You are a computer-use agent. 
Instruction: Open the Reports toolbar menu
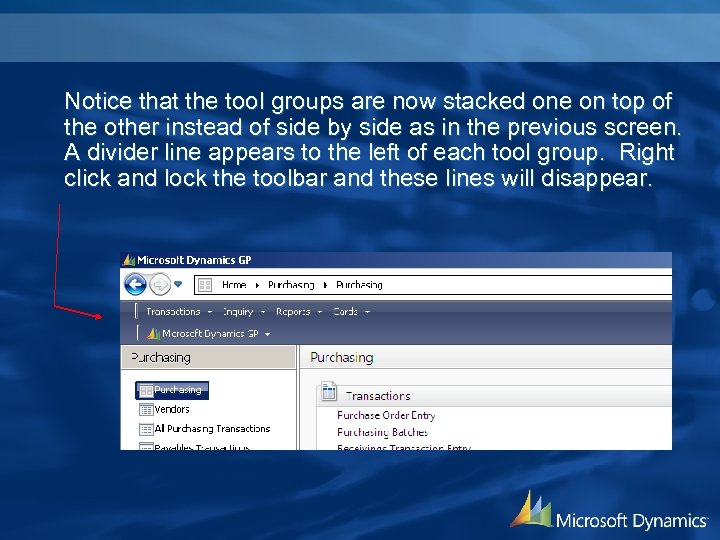(x=299, y=312)
